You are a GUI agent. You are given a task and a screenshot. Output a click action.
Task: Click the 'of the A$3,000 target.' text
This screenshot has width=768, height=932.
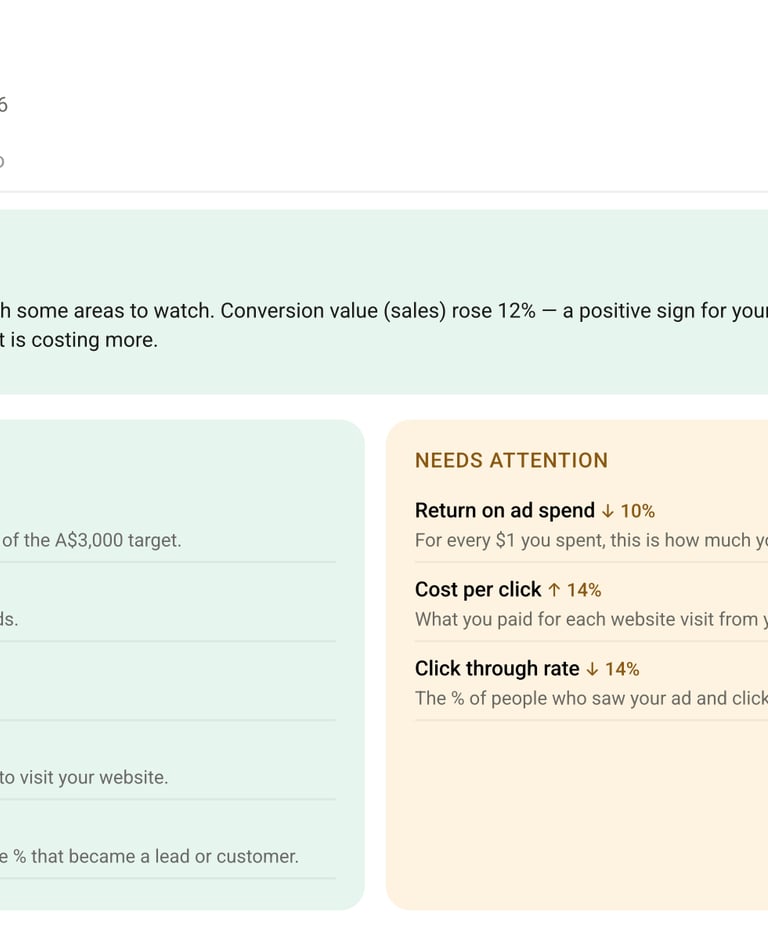pos(92,540)
